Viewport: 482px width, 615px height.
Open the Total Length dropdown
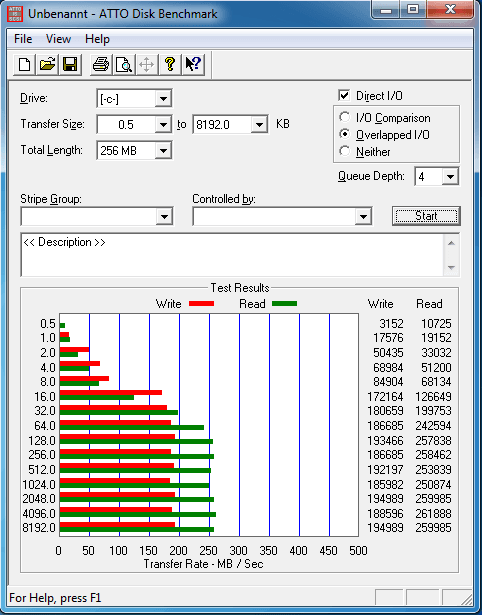click(163, 151)
